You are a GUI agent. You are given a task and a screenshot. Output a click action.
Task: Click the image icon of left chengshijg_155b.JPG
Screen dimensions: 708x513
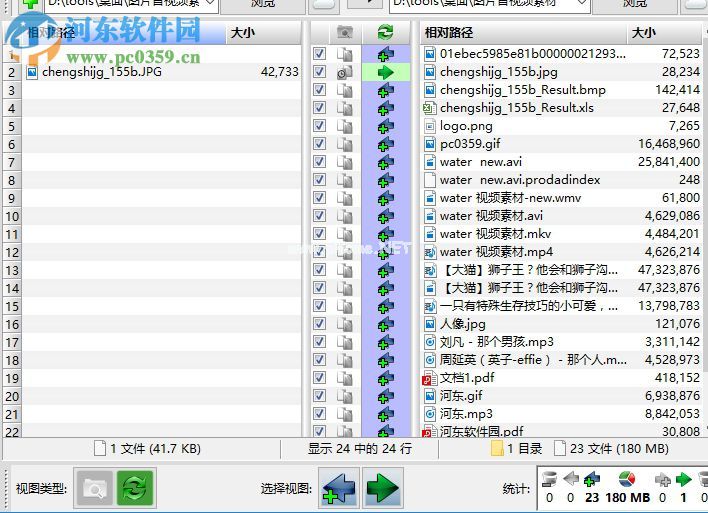pyautogui.click(x=32, y=72)
